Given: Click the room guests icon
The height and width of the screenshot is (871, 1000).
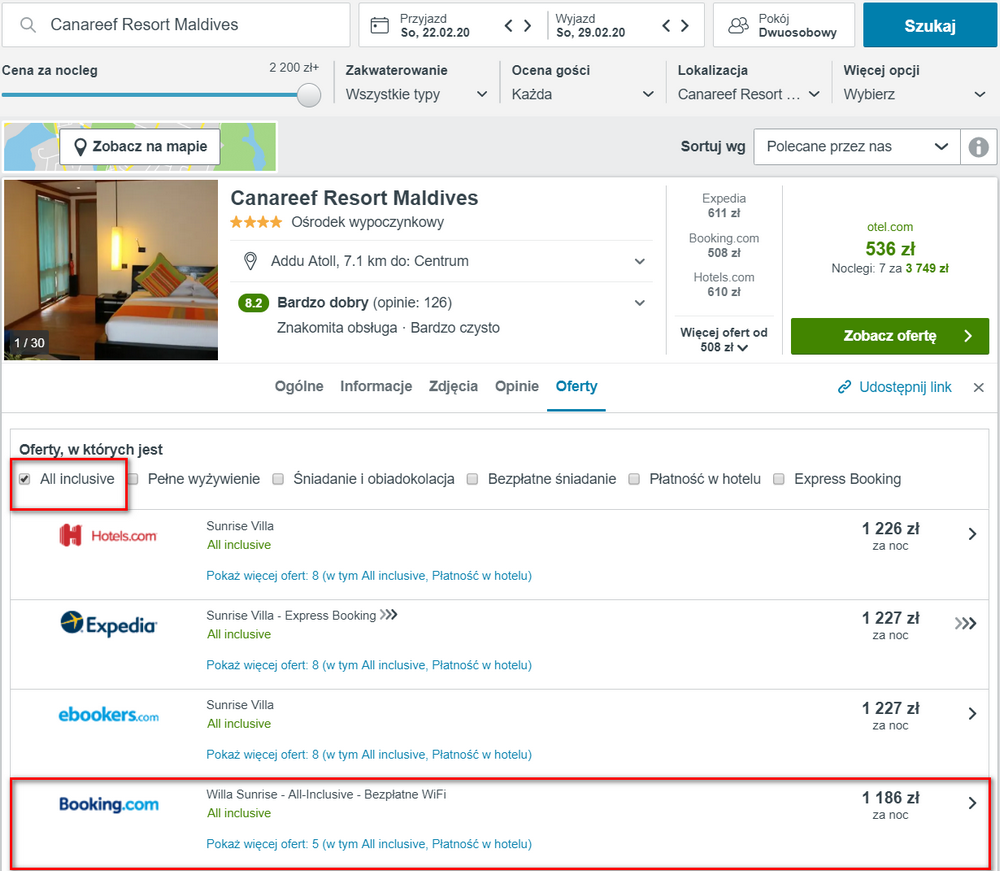Looking at the screenshot, I should 739,26.
